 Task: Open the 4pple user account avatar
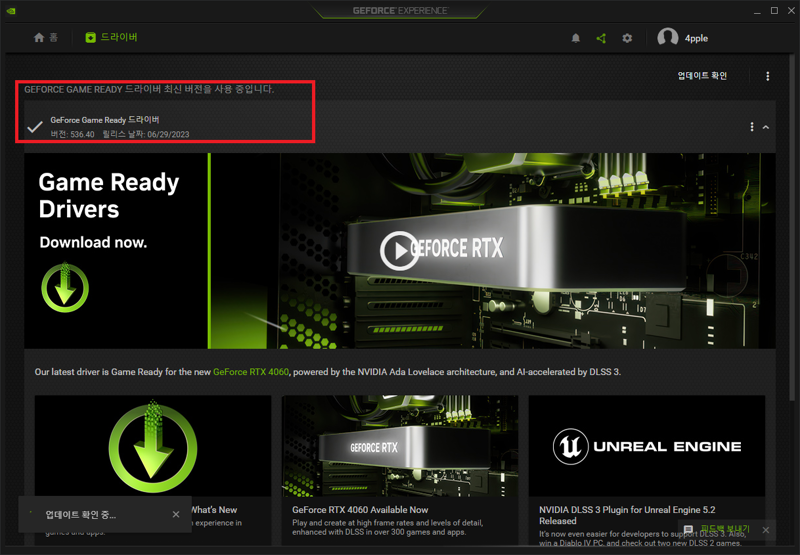pyautogui.click(x=667, y=37)
